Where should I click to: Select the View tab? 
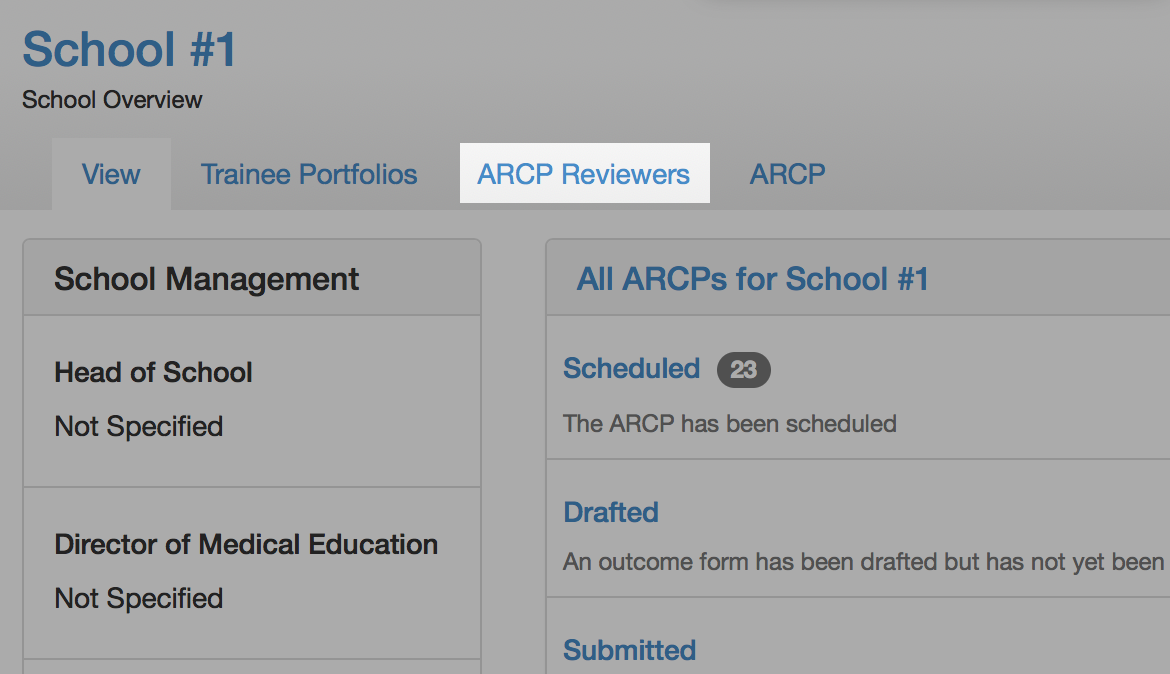pyautogui.click(x=111, y=174)
